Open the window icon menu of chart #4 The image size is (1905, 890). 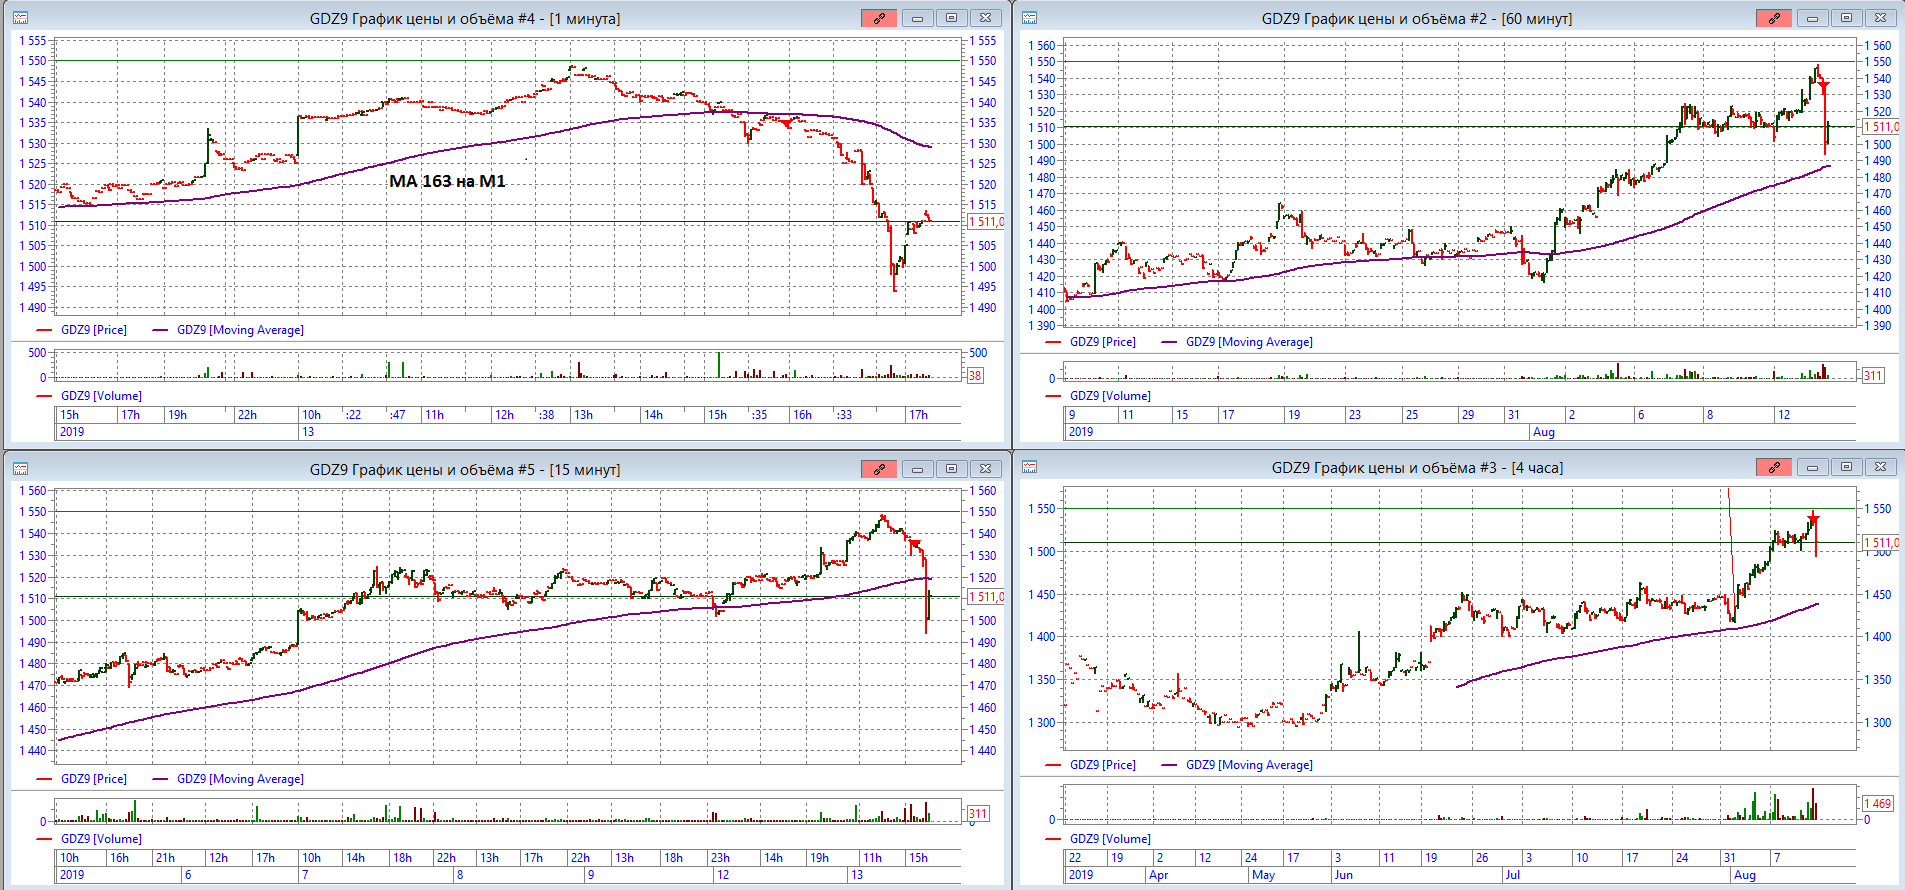point(20,18)
